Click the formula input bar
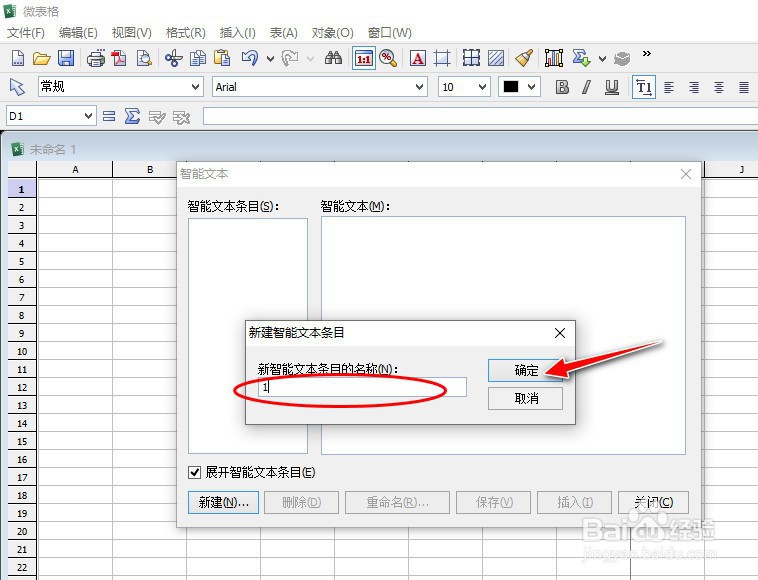Image resolution: width=758 pixels, height=580 pixels. (481, 116)
